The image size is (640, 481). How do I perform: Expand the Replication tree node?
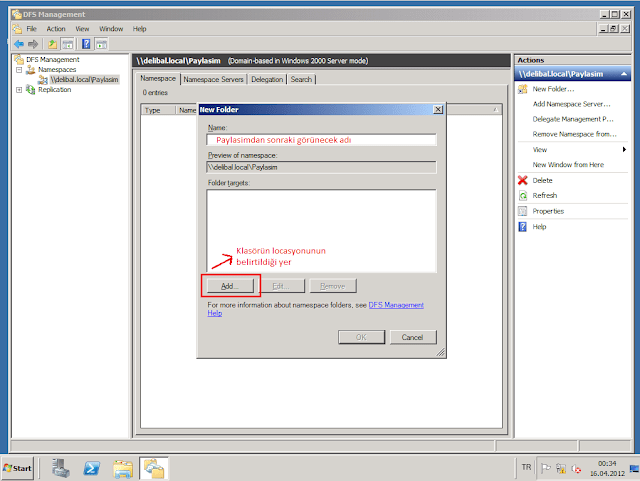point(19,89)
